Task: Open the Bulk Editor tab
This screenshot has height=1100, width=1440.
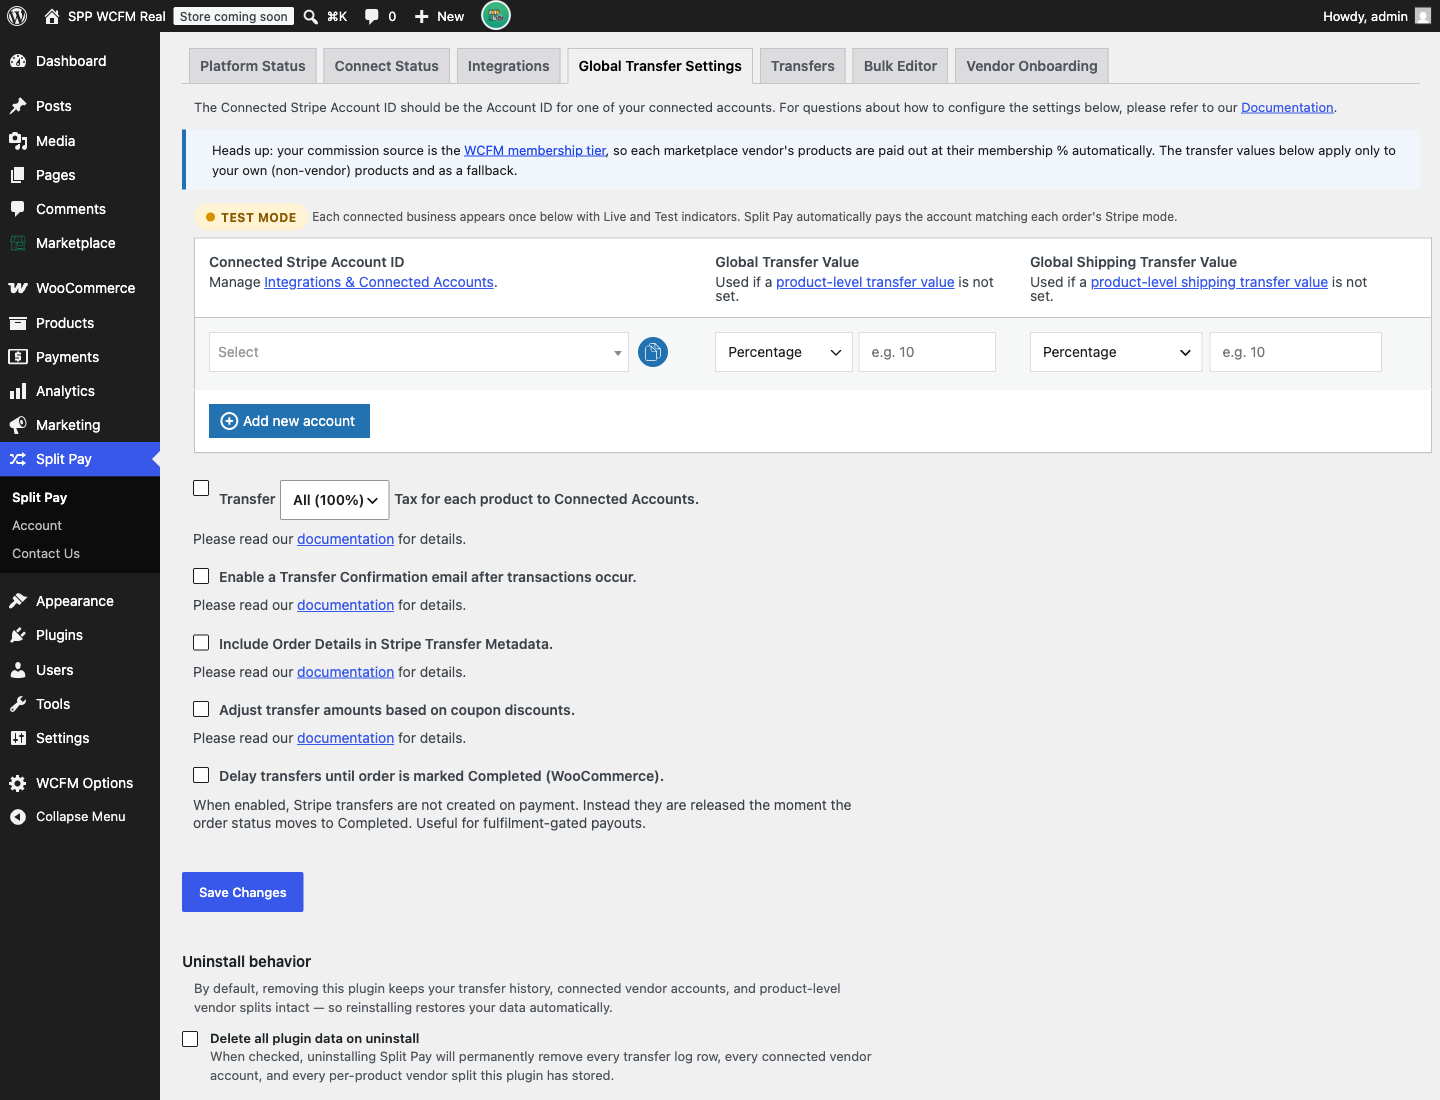Action: [900, 66]
